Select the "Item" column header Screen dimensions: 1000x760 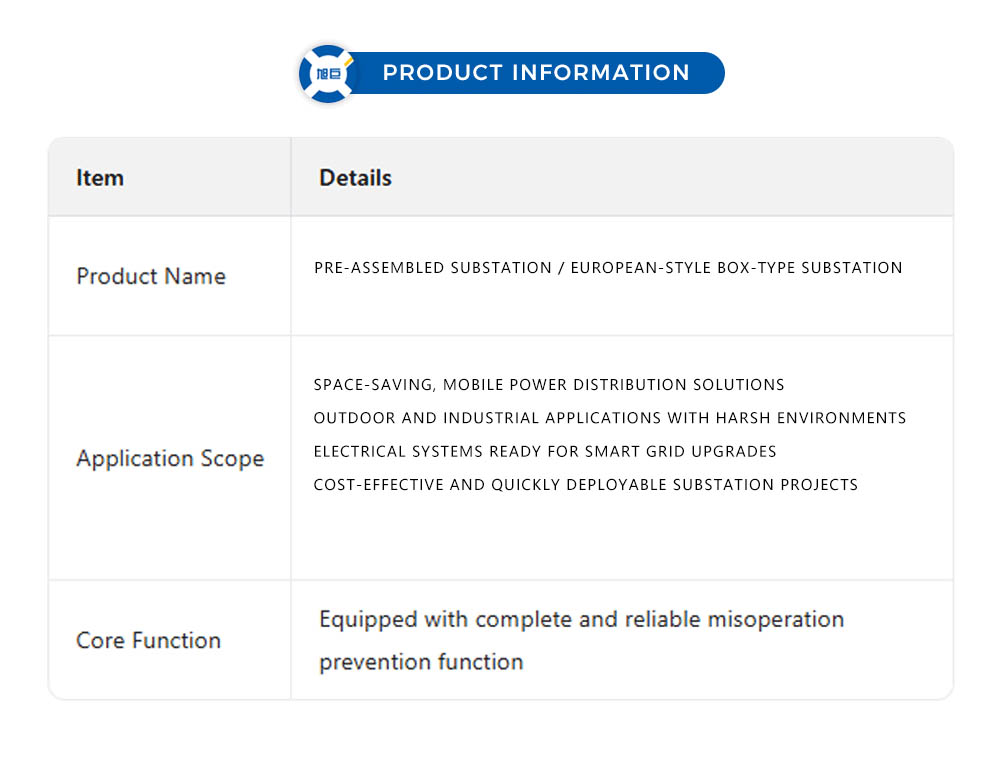100,178
